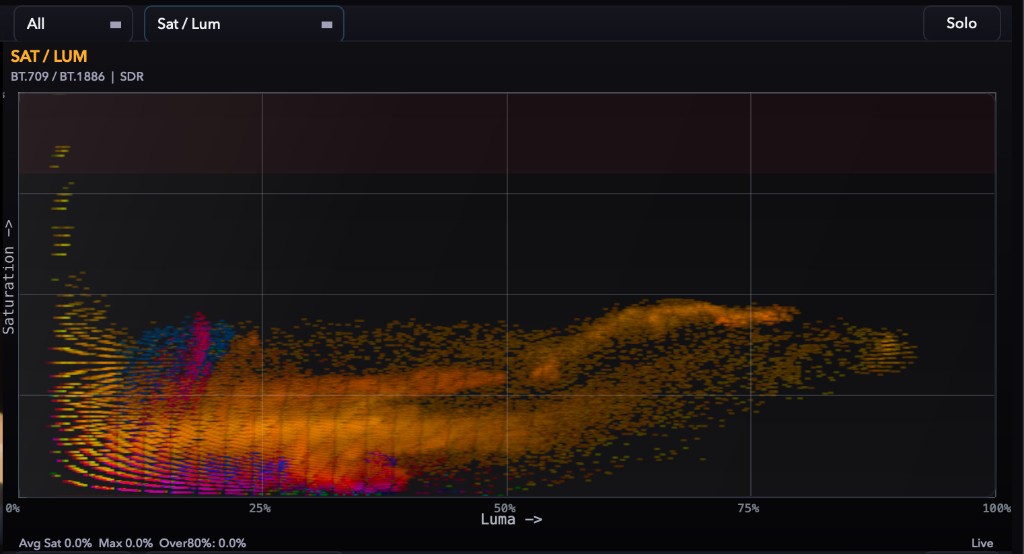The height and width of the screenshot is (554, 1024).
Task: Click the 25% luma axis label
Action: [x=259, y=508]
